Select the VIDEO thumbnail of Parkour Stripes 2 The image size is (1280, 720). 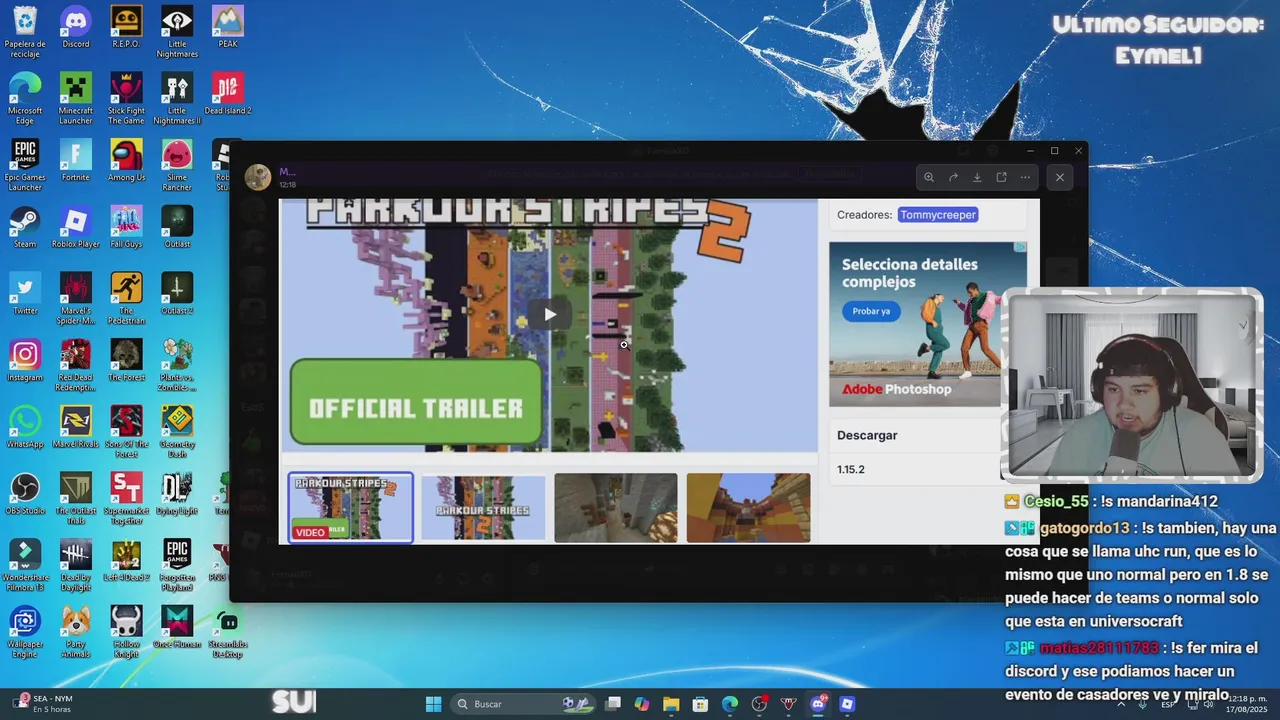351,508
